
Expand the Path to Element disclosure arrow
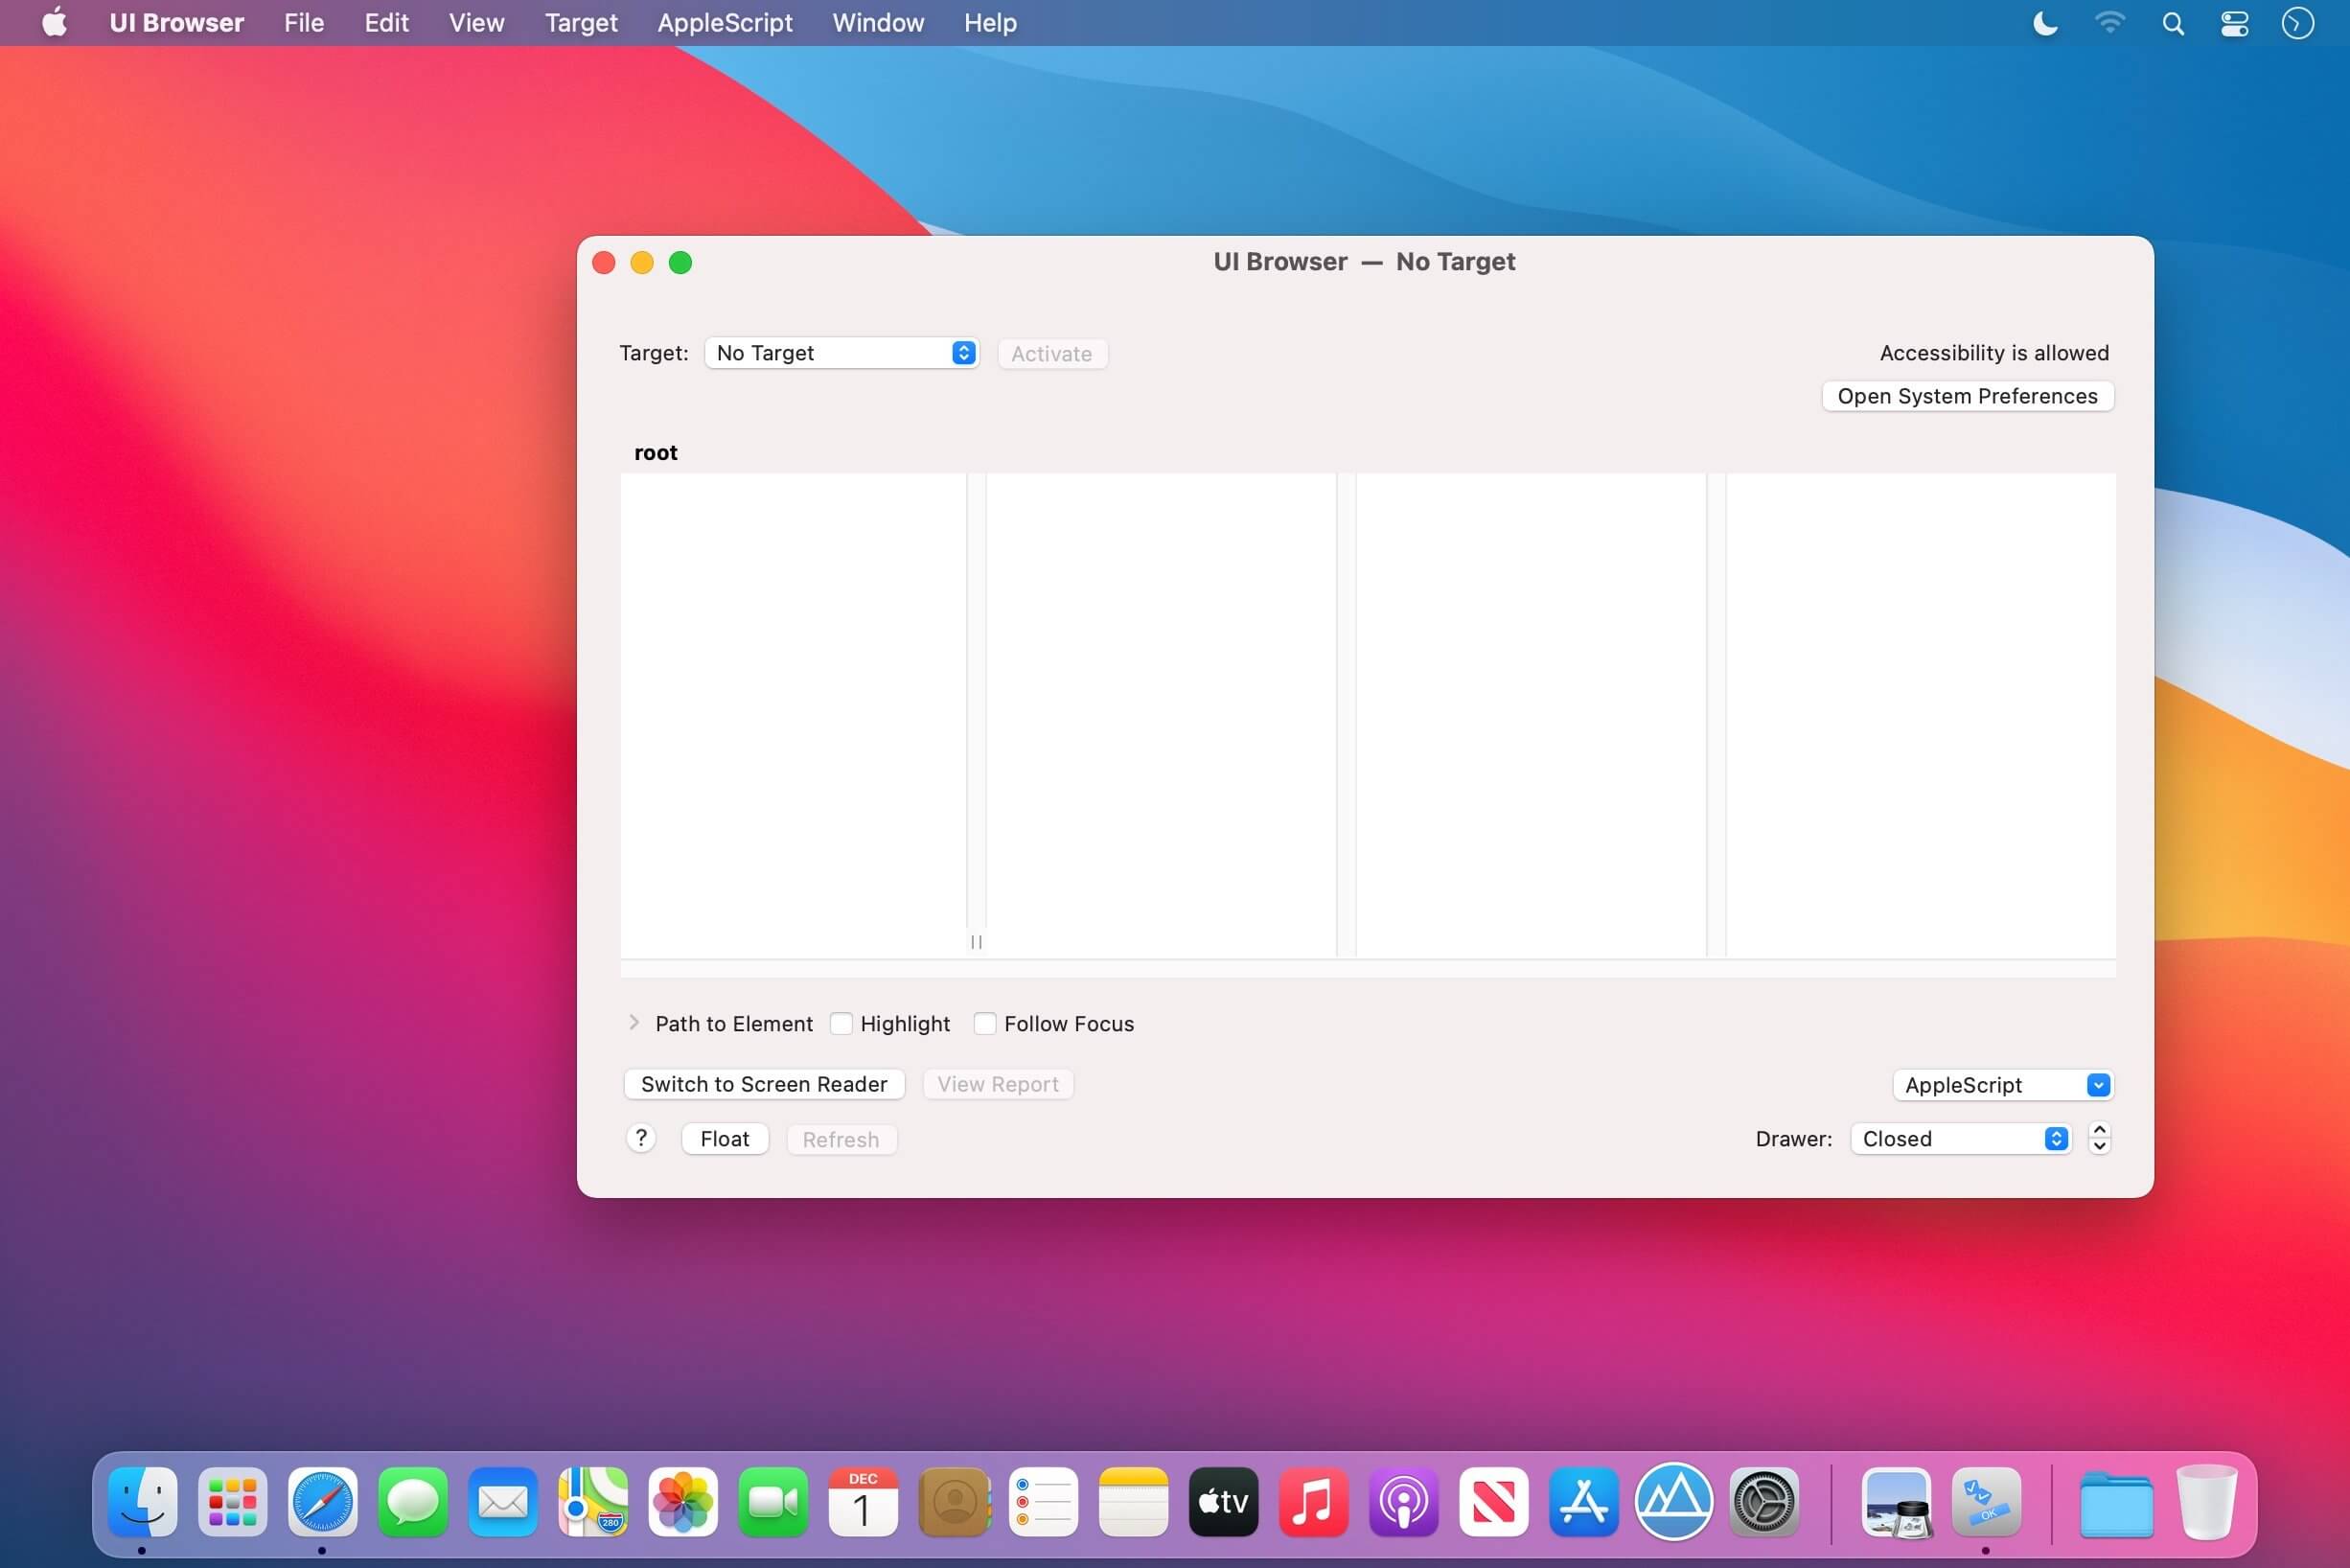[x=634, y=1022]
